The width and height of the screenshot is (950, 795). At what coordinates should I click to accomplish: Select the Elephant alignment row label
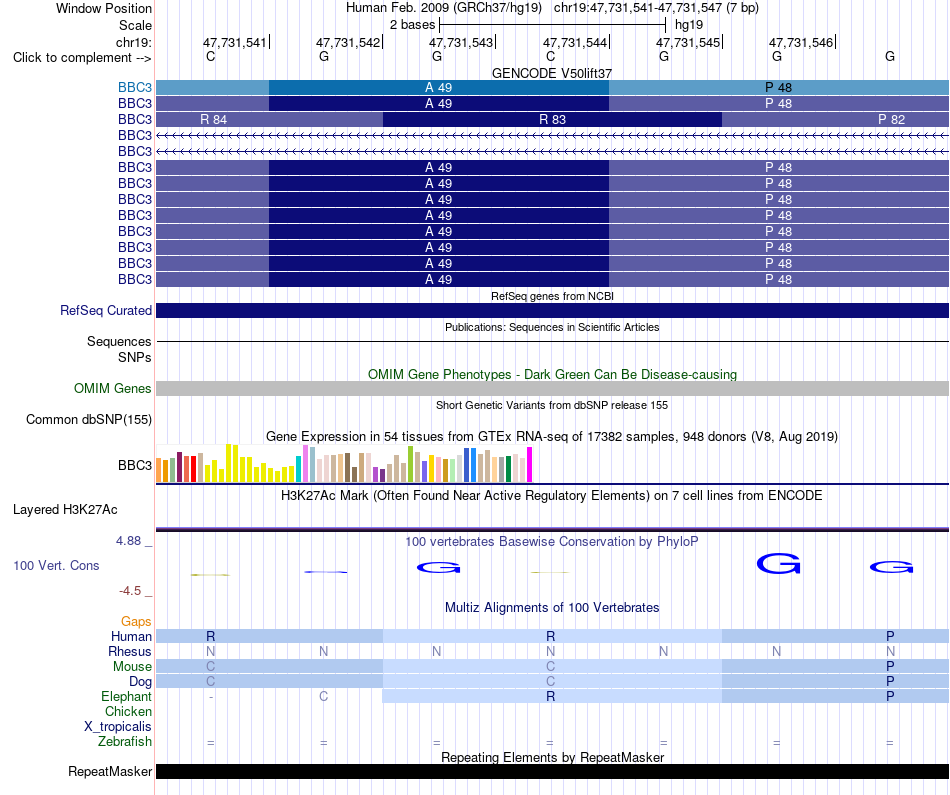[126, 696]
